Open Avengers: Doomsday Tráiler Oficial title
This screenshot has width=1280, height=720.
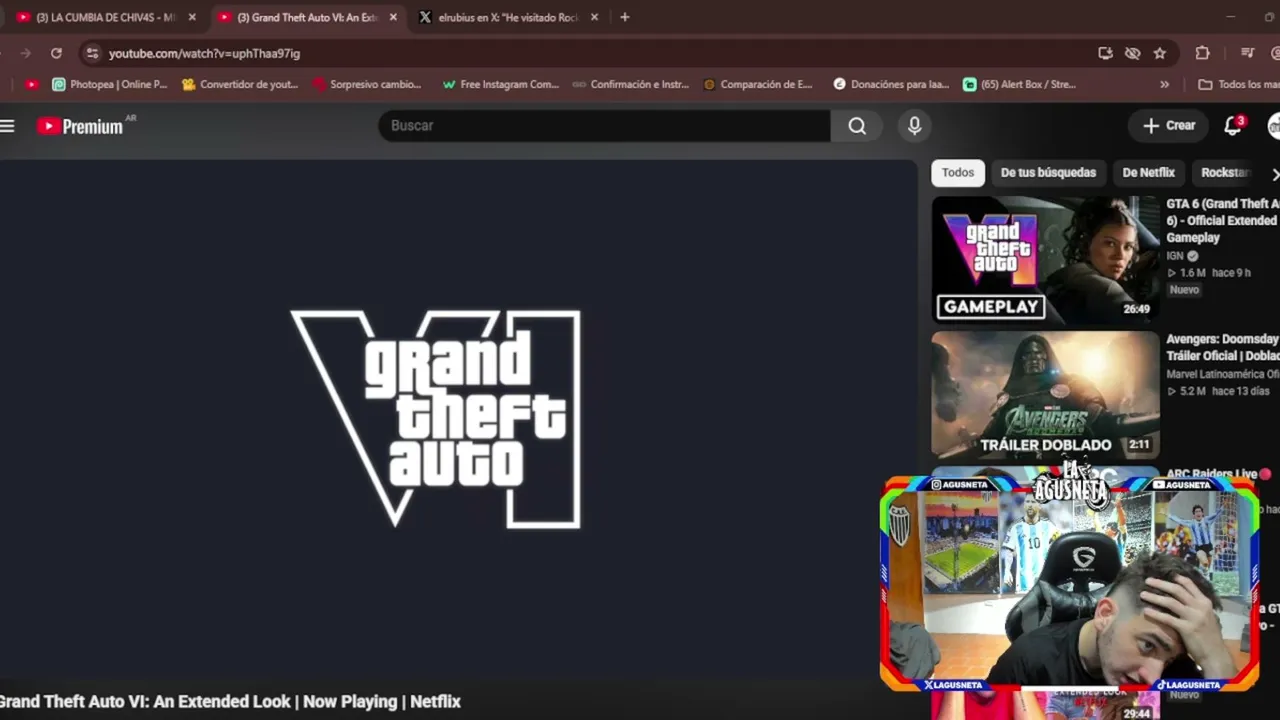(x=1222, y=348)
